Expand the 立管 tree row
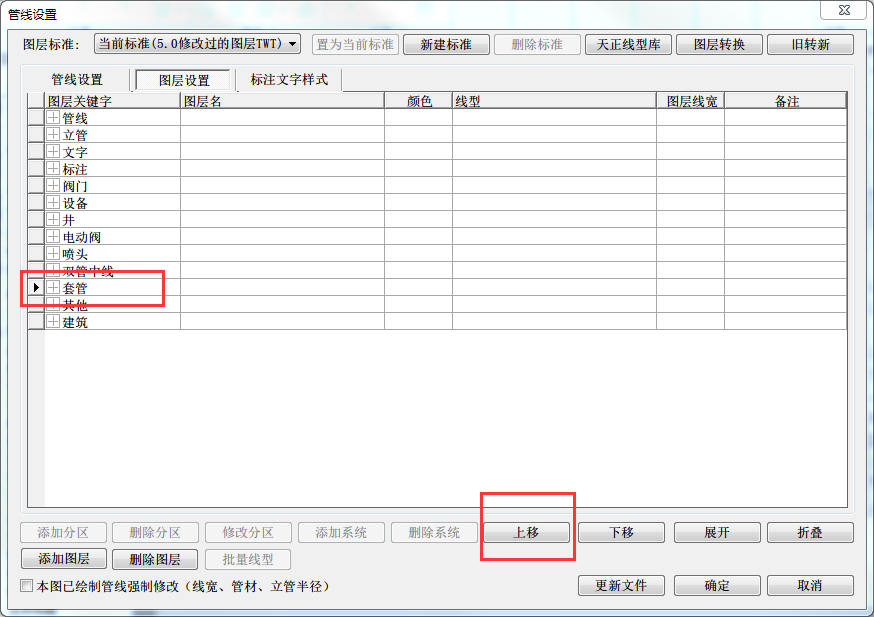The height and width of the screenshot is (617, 874). 53,134
